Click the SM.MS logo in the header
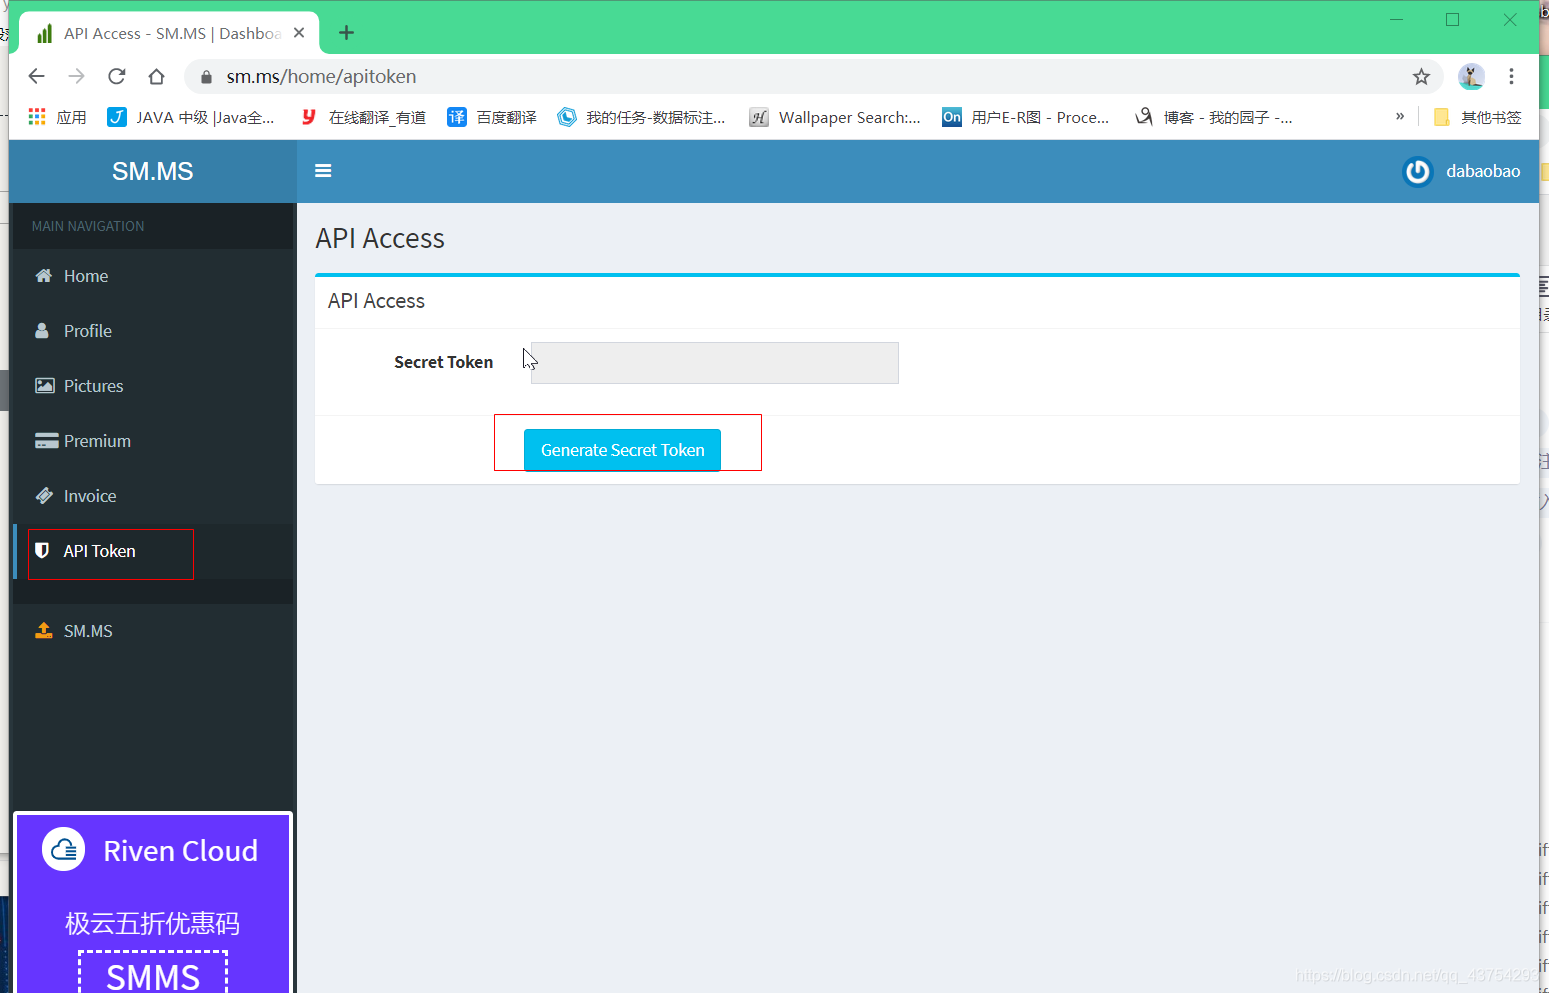This screenshot has width=1549, height=994. [153, 171]
